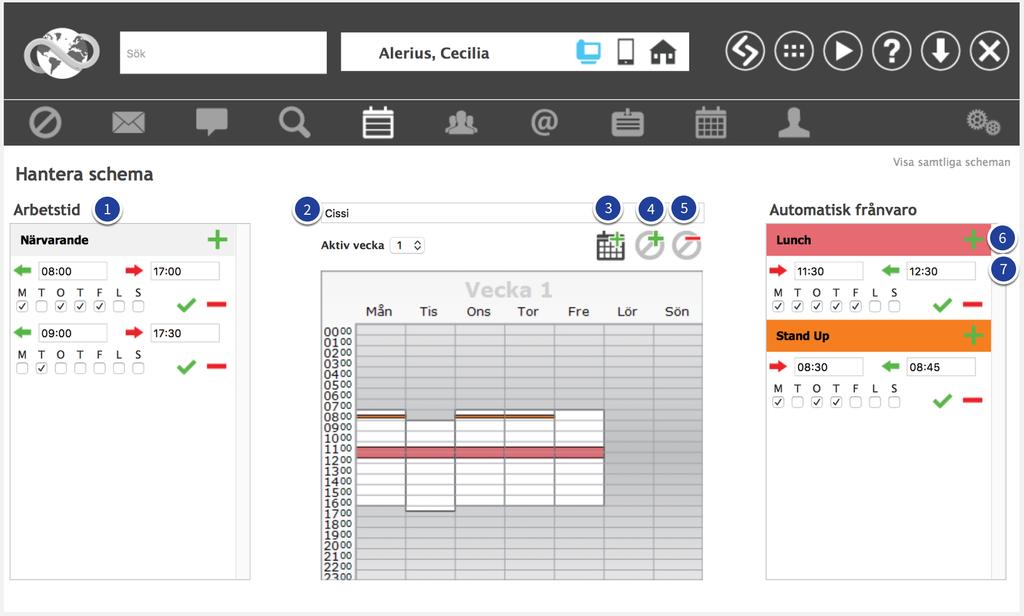The image size is (1024, 616).
Task: Edit Lunch start time 11:30
Action: pyautogui.click(x=828, y=271)
